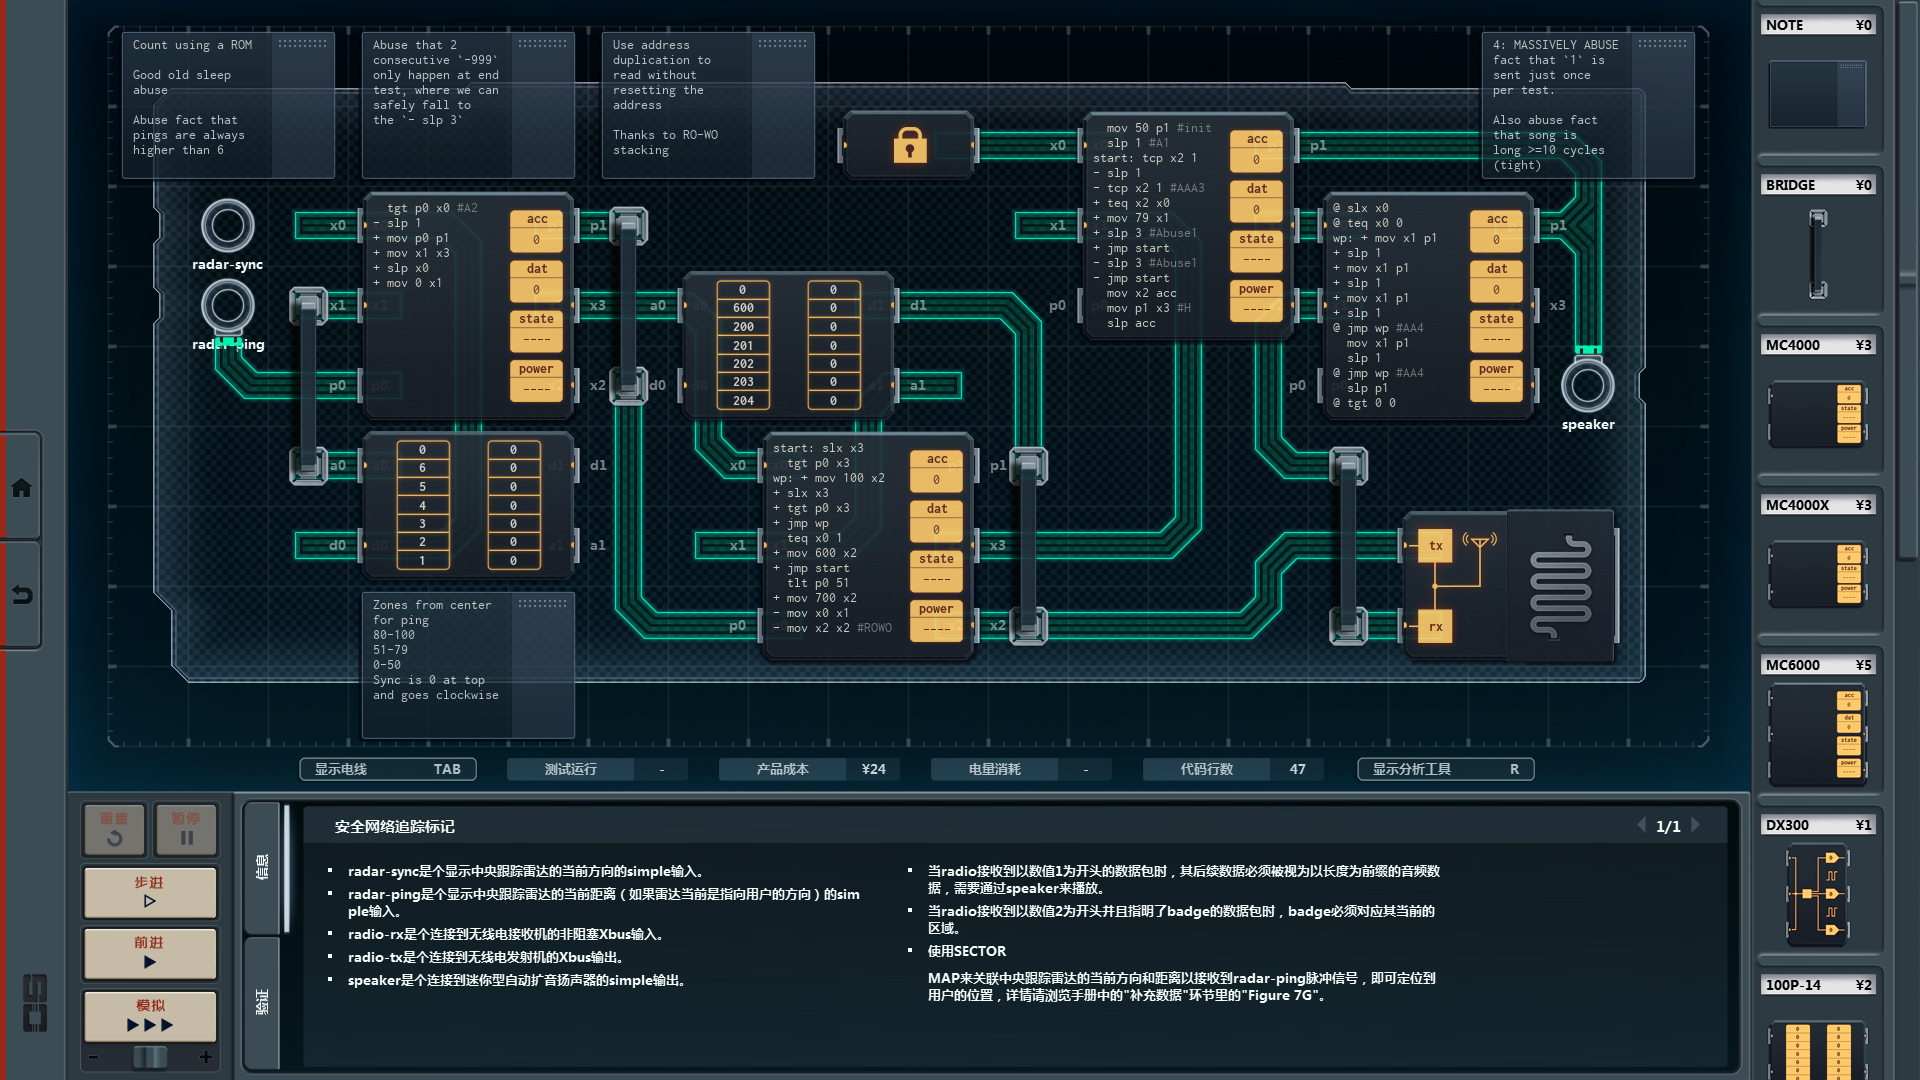The image size is (1920, 1080).
Task: Click the radar-sync input terminal
Action: (x=227, y=226)
